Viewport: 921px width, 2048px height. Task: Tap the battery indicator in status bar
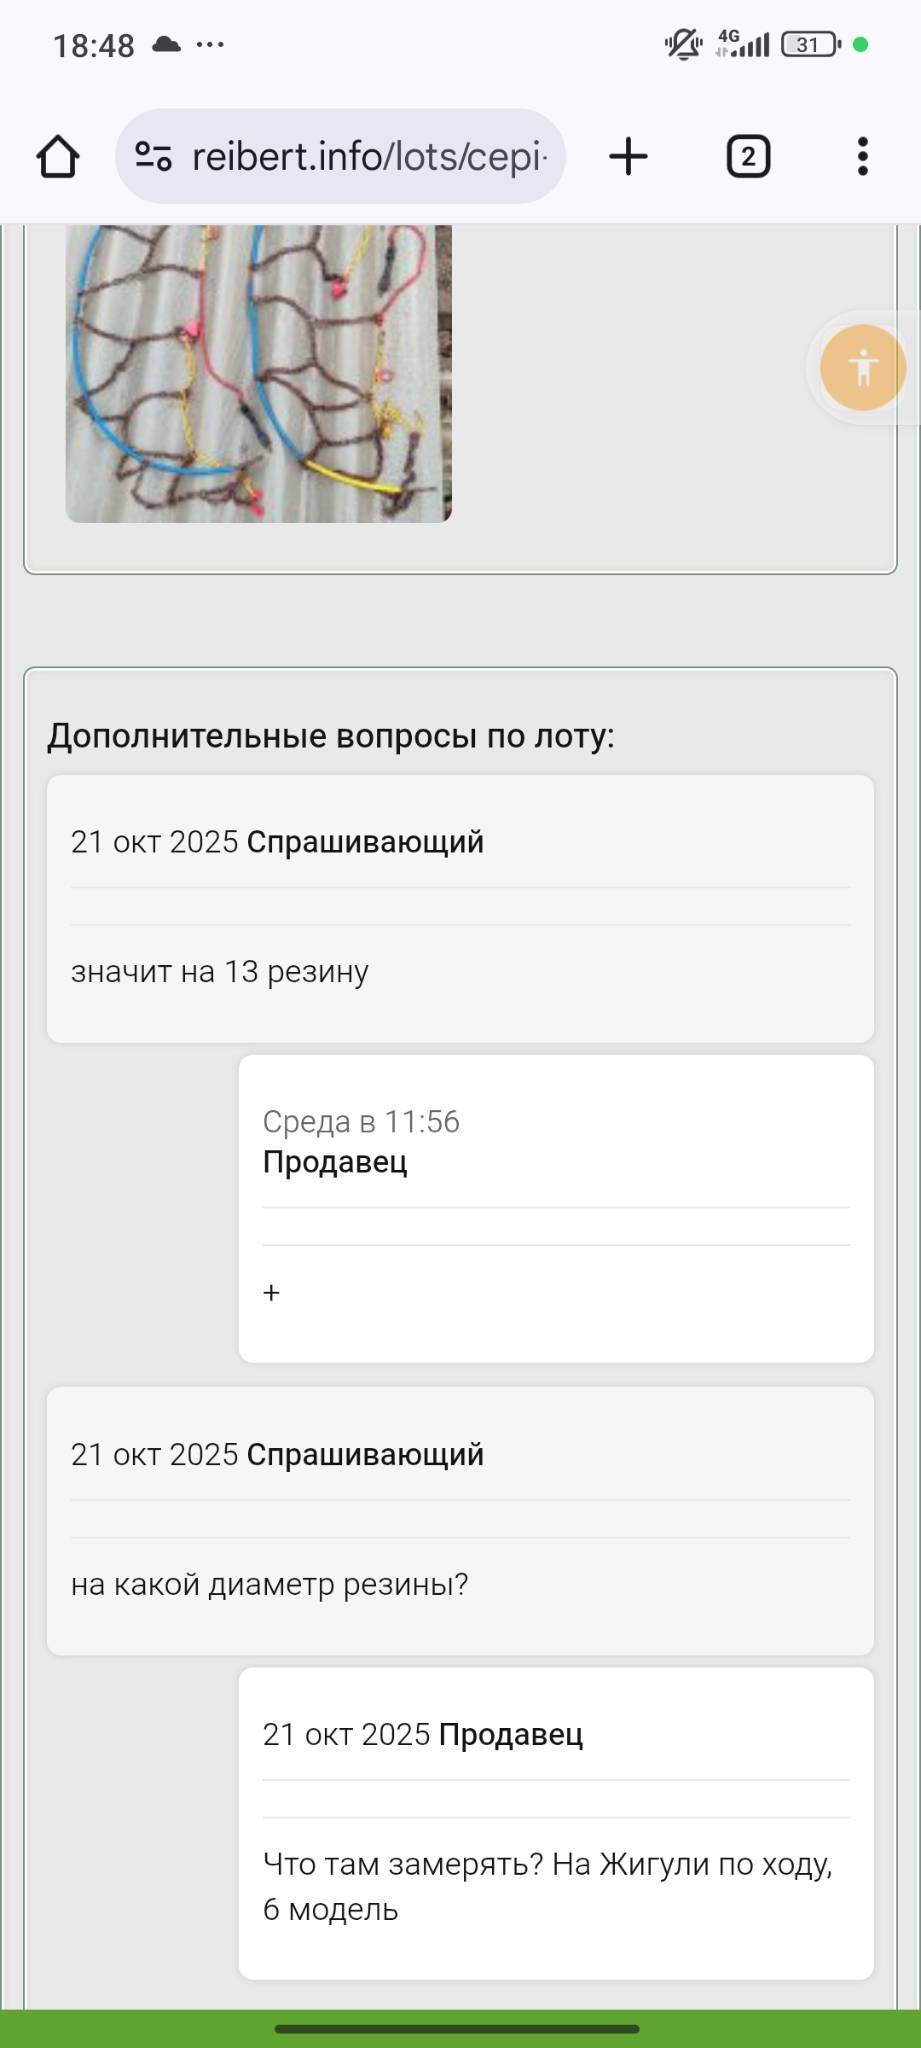810,45
